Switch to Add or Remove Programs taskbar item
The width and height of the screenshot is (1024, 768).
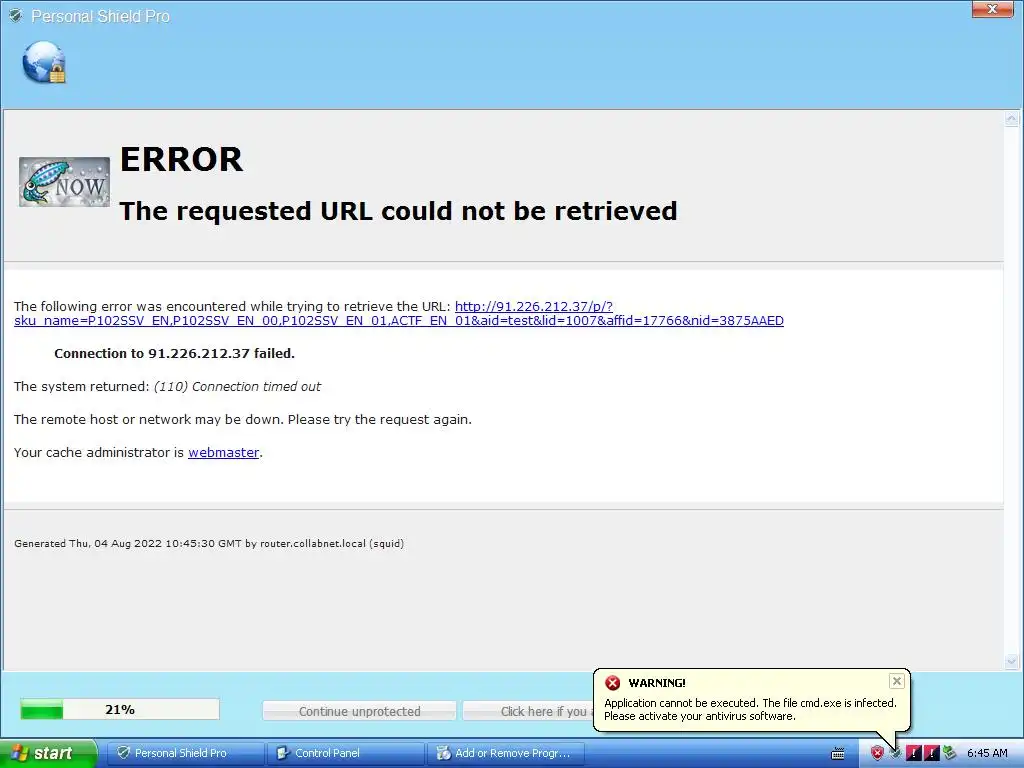tap(506, 753)
